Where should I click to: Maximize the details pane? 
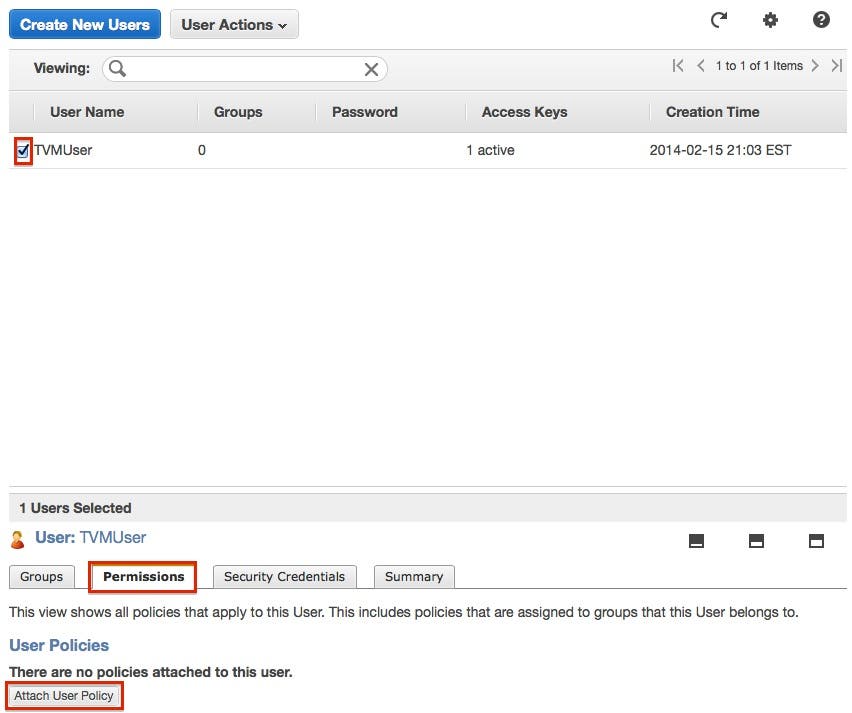816,541
